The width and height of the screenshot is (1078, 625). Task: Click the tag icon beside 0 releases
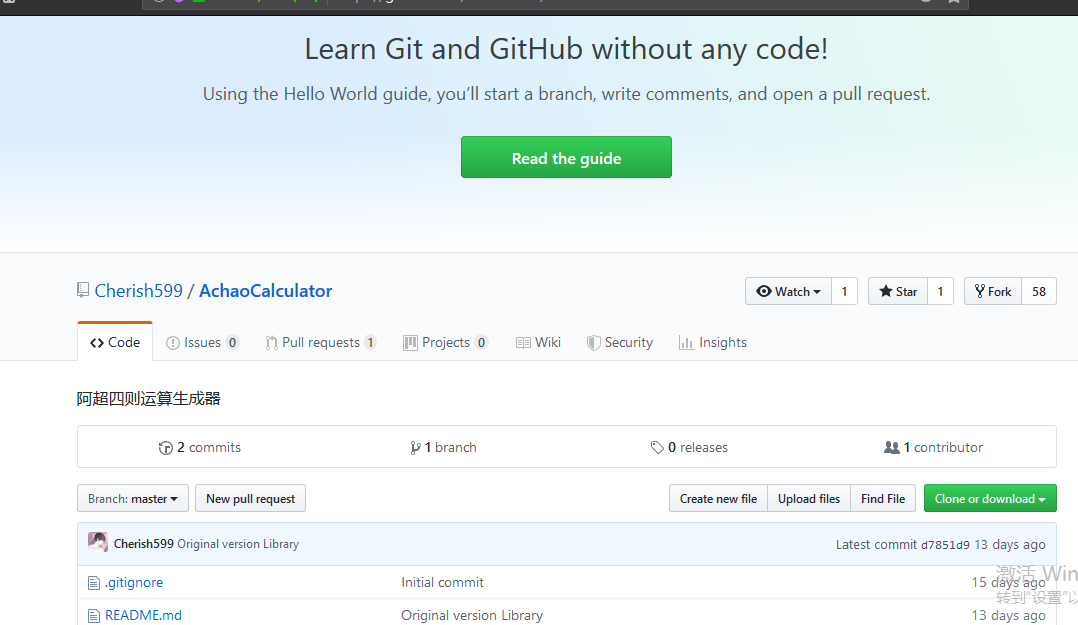pyautogui.click(x=657, y=448)
